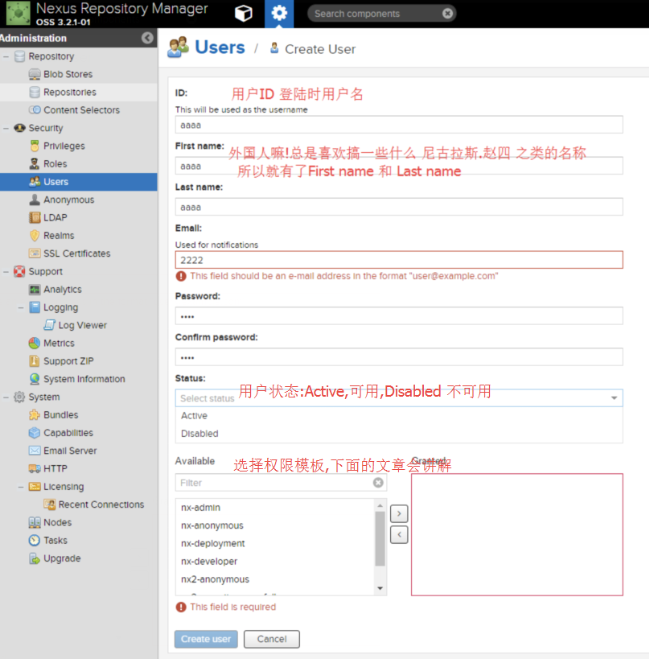
Task: Collapse the Licensing tree node
Action: point(21,487)
